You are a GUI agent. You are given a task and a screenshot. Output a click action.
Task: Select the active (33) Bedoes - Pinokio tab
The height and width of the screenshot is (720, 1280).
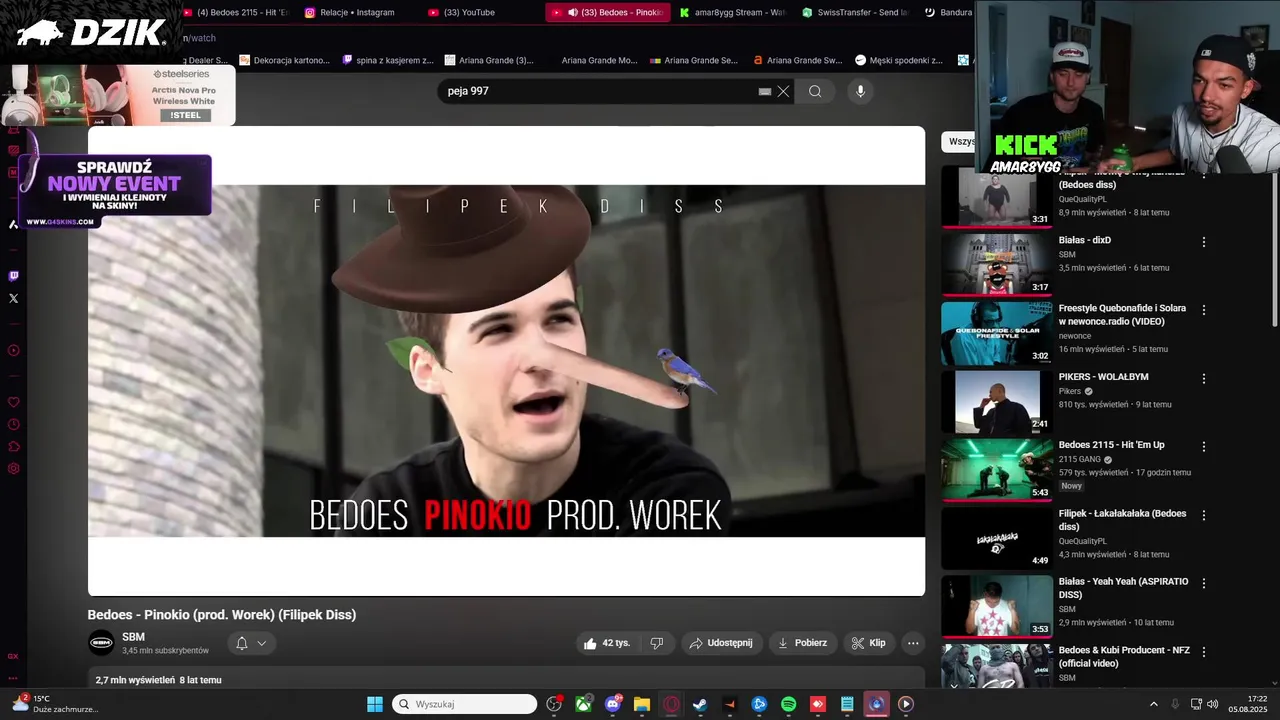[608, 12]
